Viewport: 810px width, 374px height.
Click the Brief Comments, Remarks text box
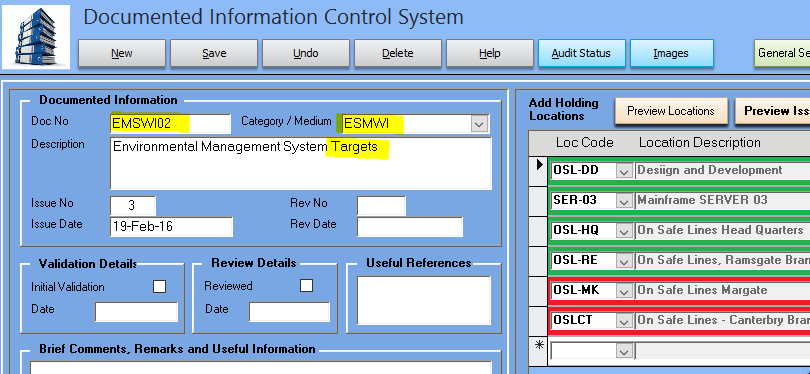click(261, 368)
